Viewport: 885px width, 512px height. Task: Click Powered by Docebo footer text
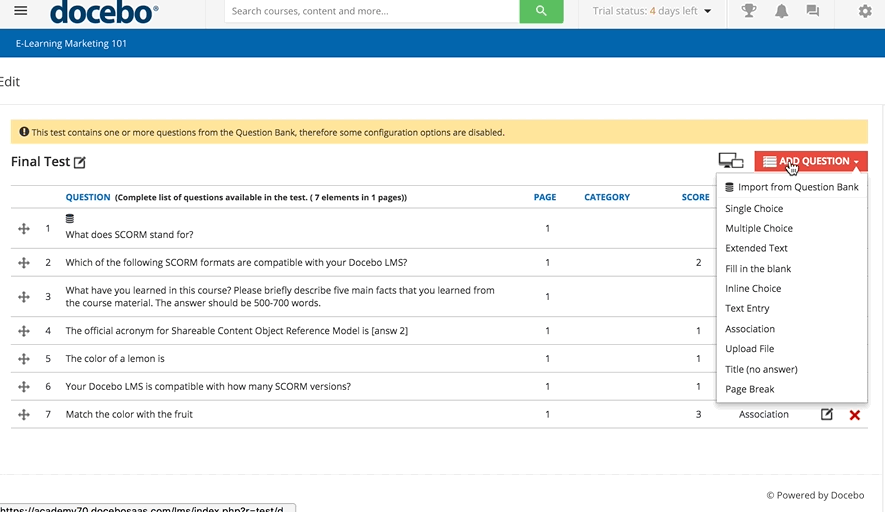[815, 495]
